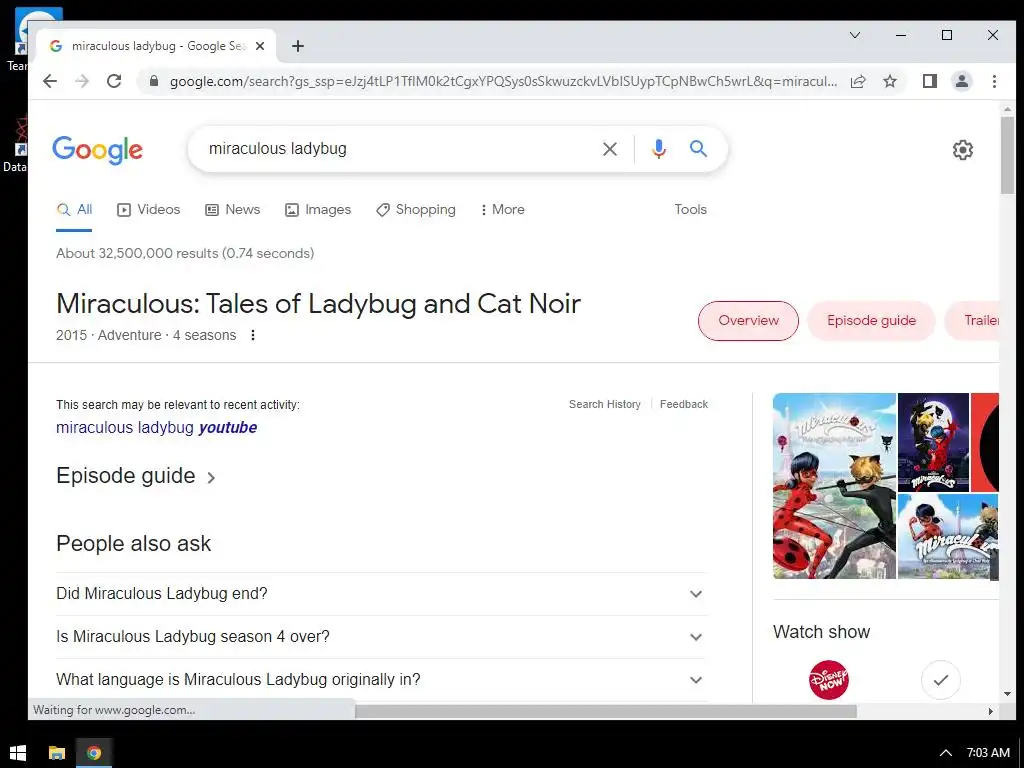Show hidden system tray icons

945,753
